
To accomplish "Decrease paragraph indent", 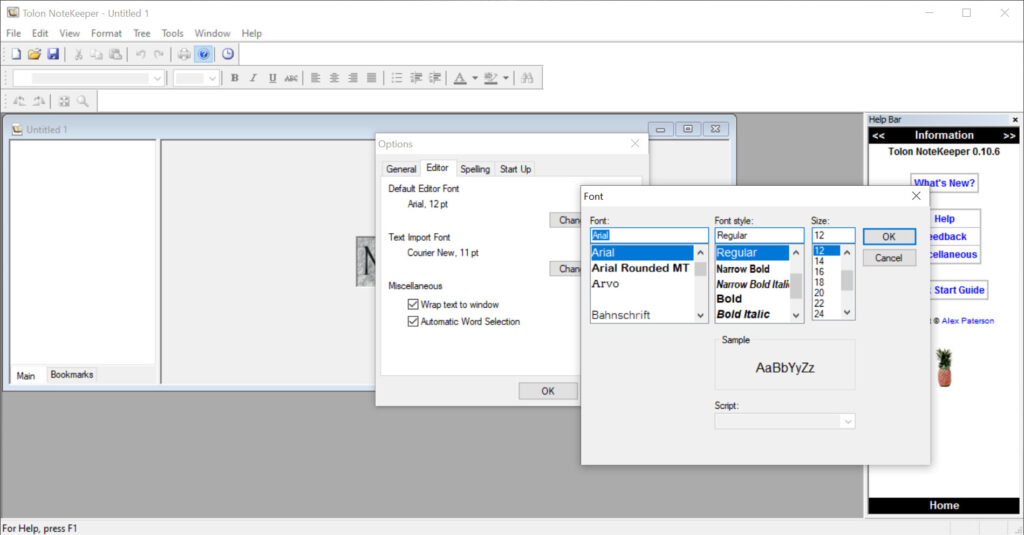I will pyautogui.click(x=415, y=78).
